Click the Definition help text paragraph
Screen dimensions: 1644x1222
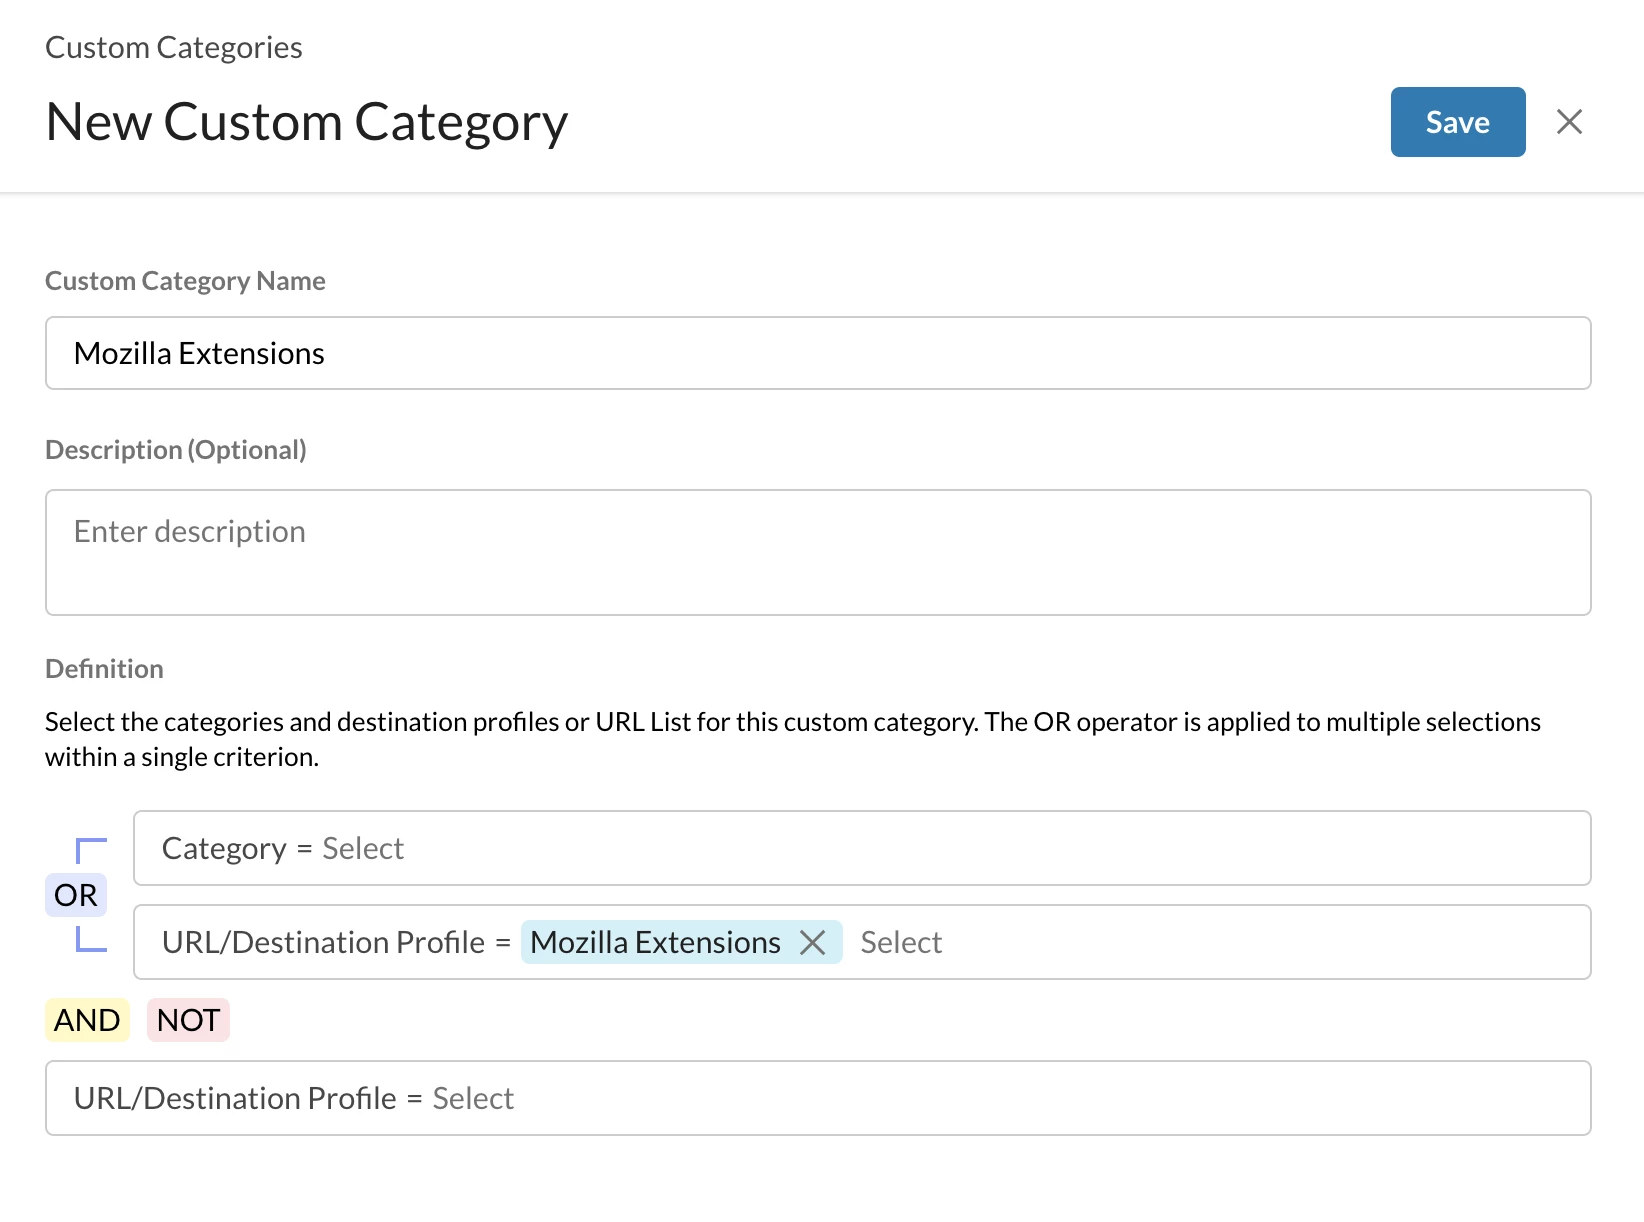(x=792, y=739)
